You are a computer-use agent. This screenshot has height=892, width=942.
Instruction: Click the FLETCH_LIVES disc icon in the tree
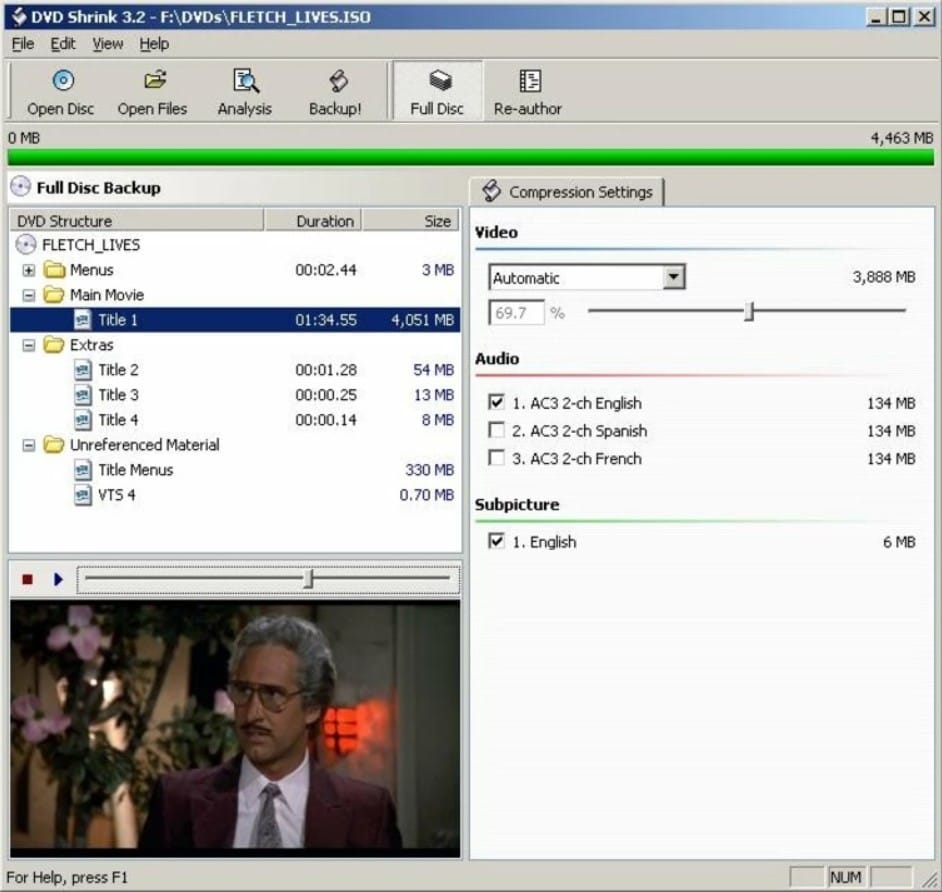[x=26, y=244]
